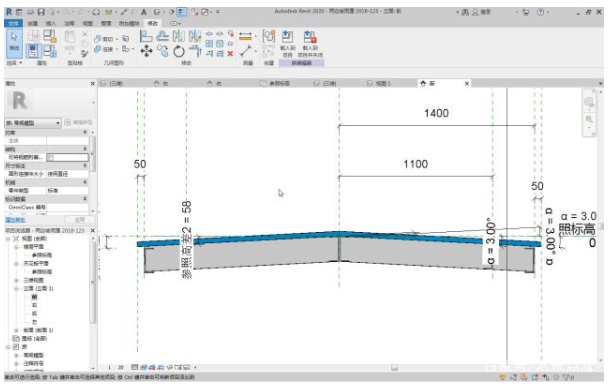Open the Join tool dropdown arrow

[117, 49]
